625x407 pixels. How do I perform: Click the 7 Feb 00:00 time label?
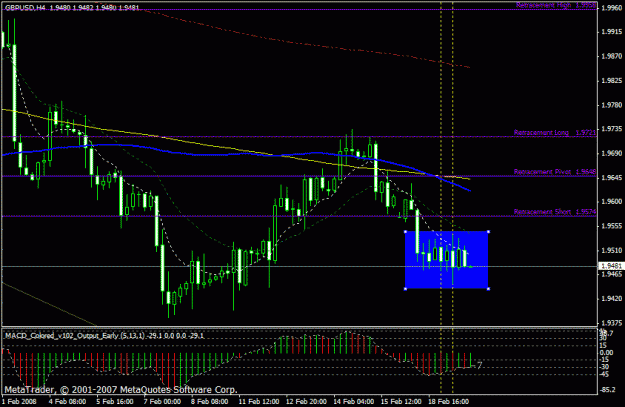pos(162,401)
